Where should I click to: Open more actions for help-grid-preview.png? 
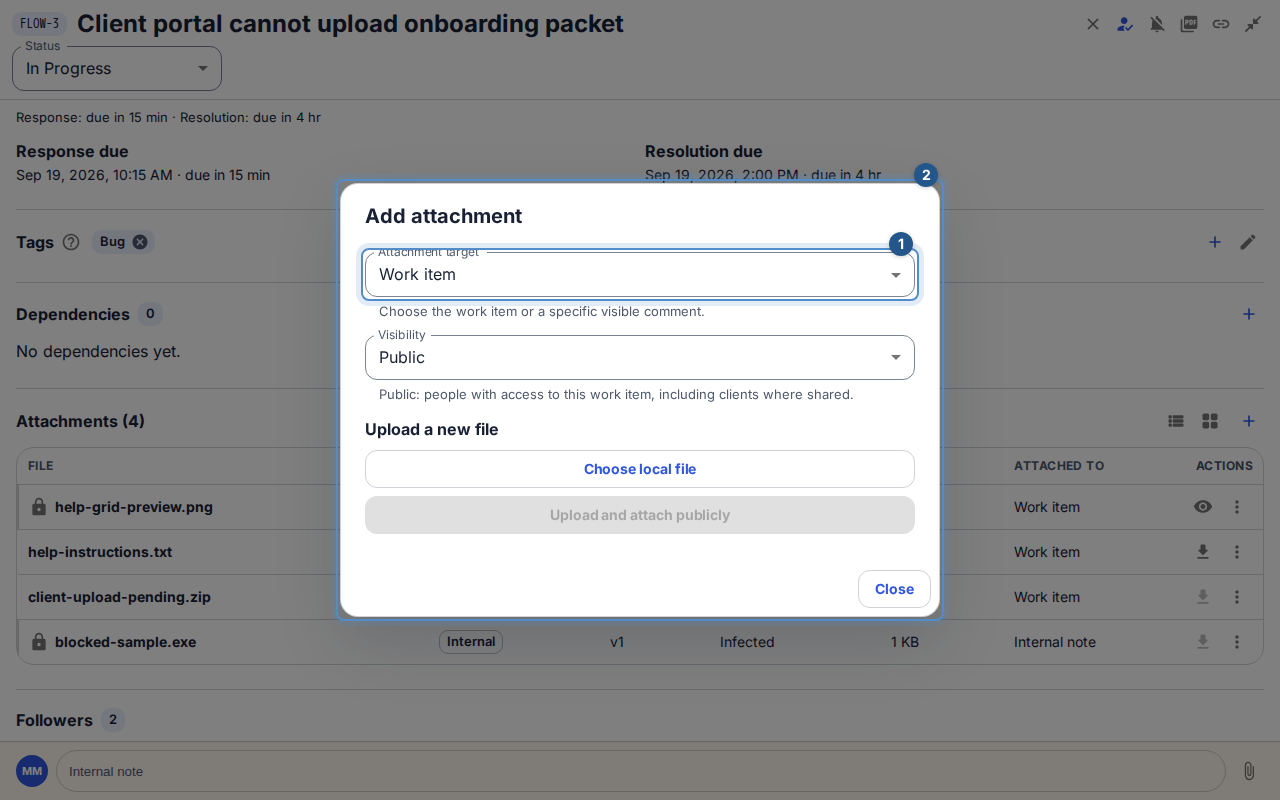point(1237,507)
